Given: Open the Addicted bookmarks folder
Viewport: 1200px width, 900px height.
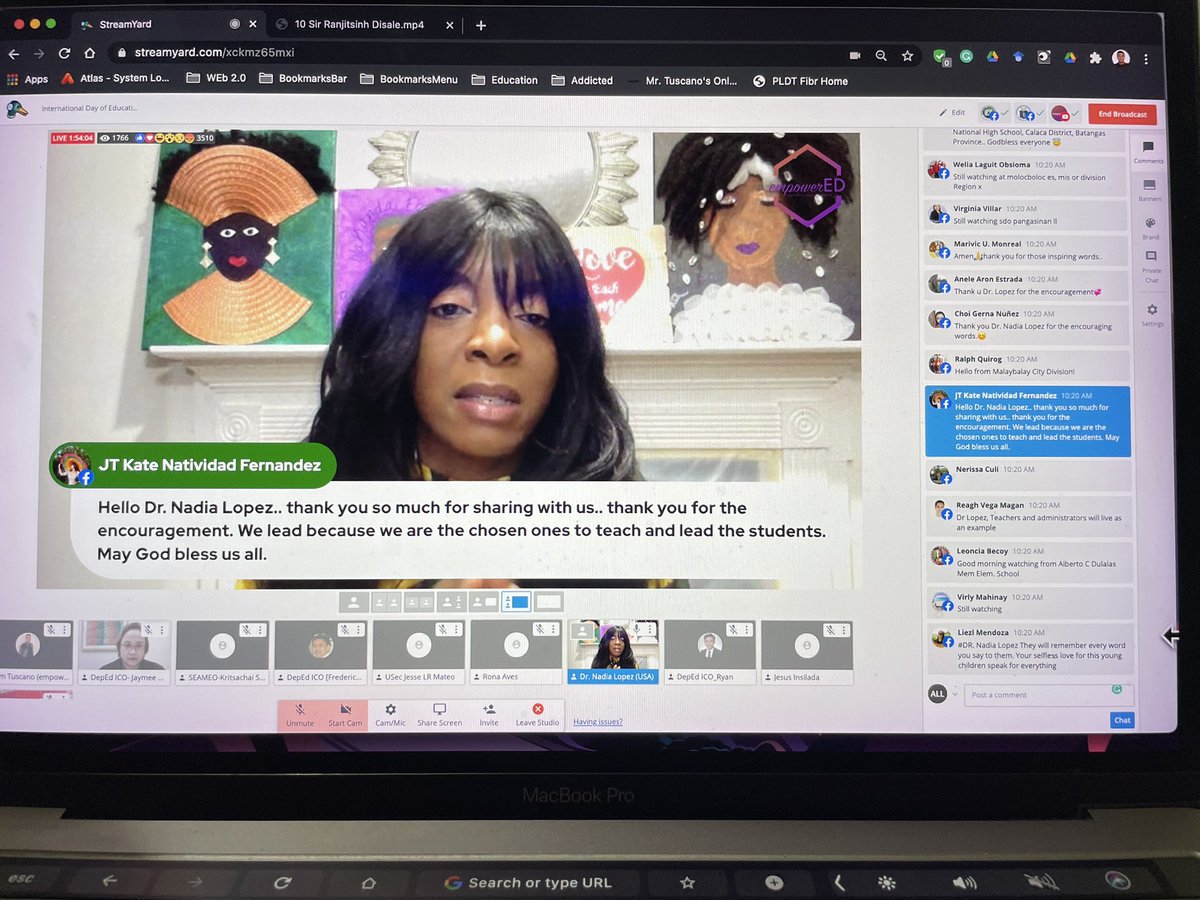Looking at the screenshot, I should coord(583,80).
